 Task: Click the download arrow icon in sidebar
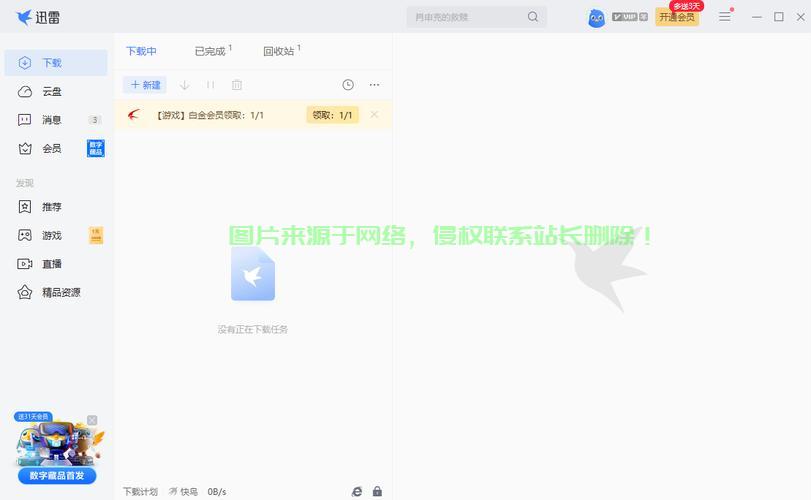coord(25,63)
